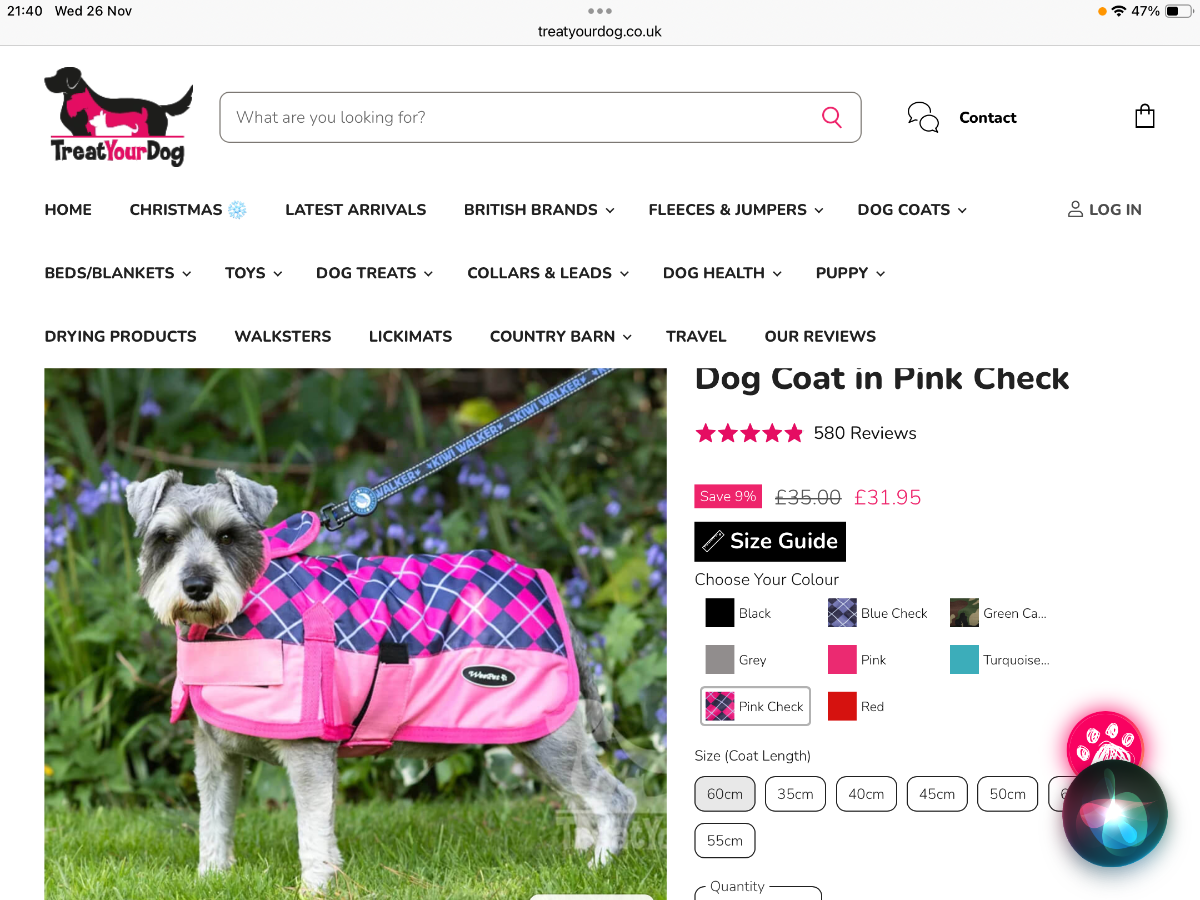The width and height of the screenshot is (1200, 900).
Task: Click the chat bubbles Contact icon
Action: pos(923,117)
